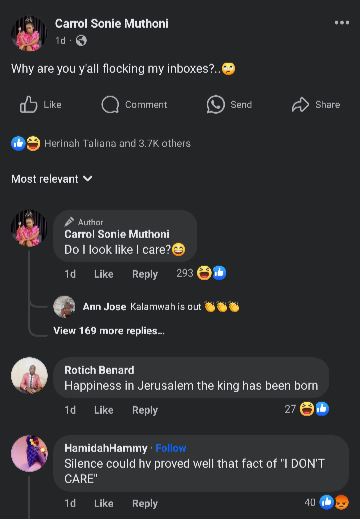Tap the WhatsApp Send icon
360x519 pixels.
[216, 105]
